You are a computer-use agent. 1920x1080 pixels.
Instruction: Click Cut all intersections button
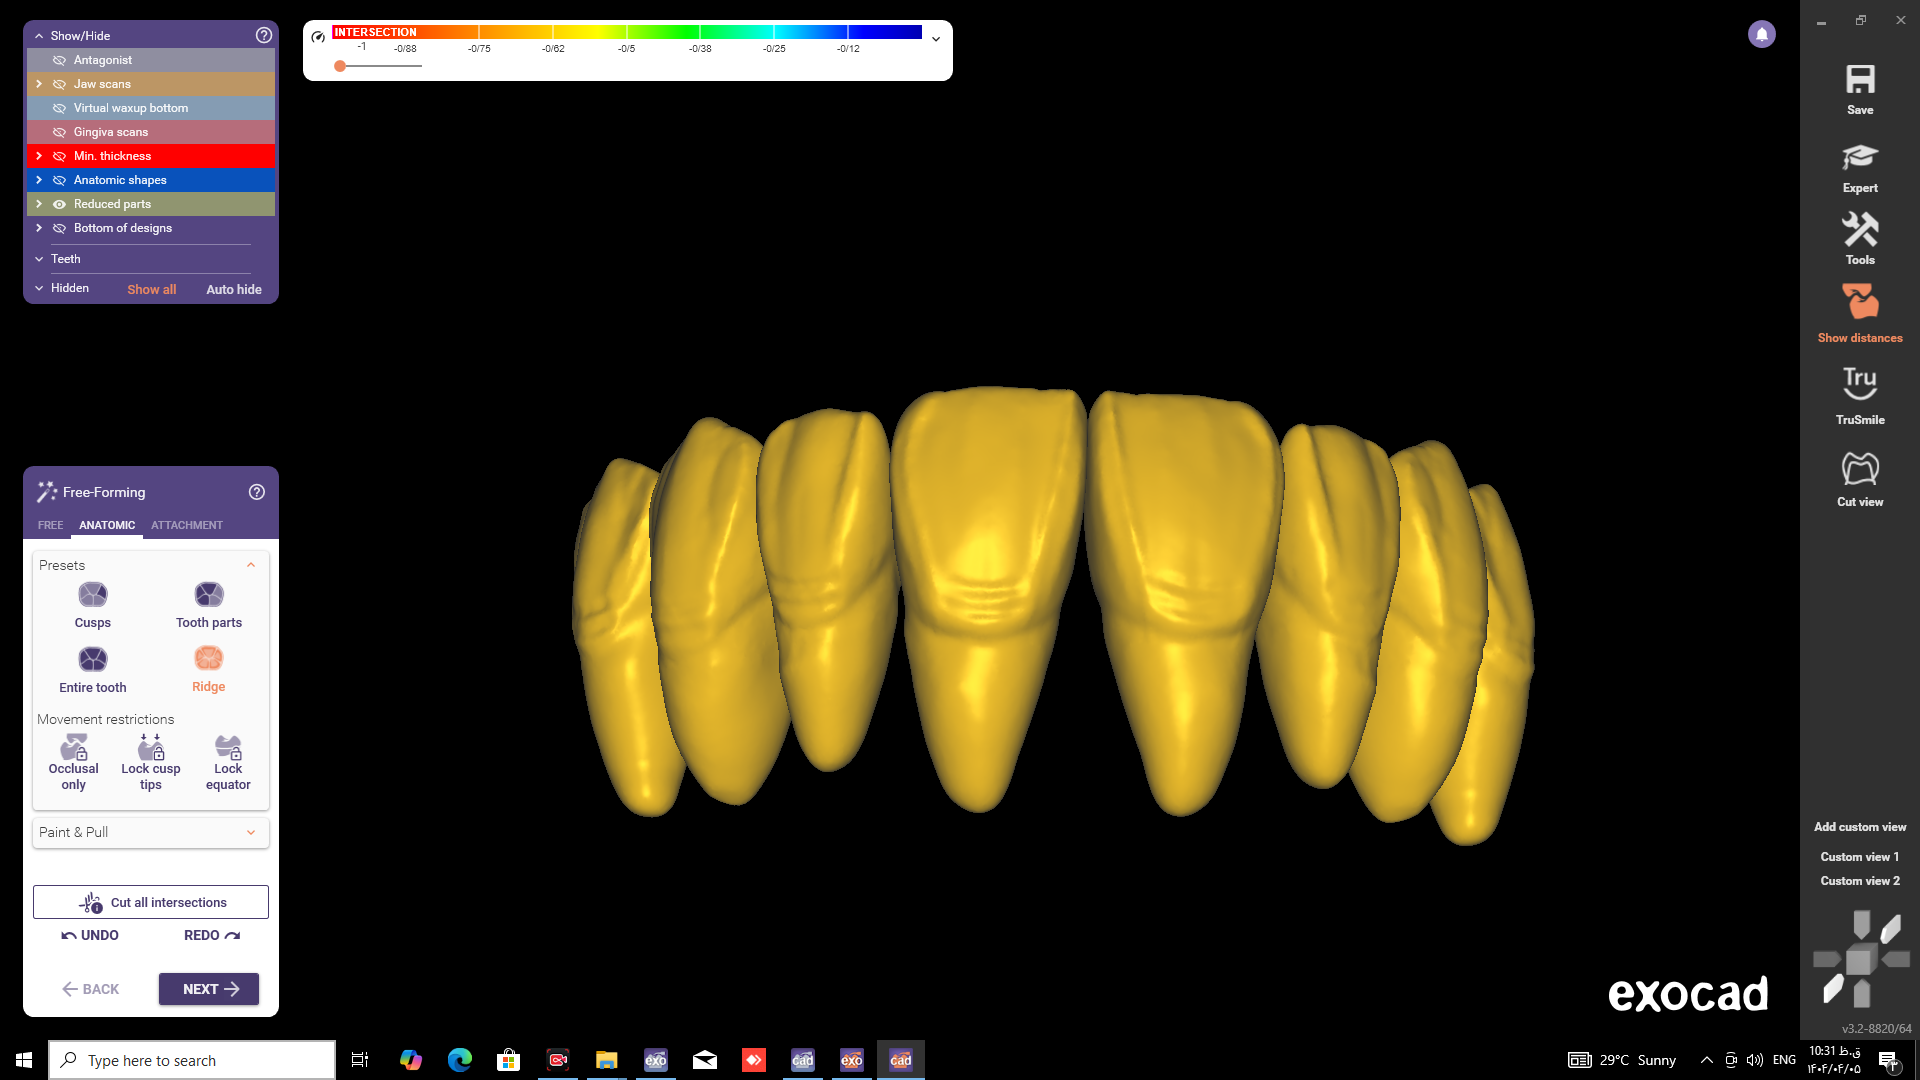(x=151, y=902)
